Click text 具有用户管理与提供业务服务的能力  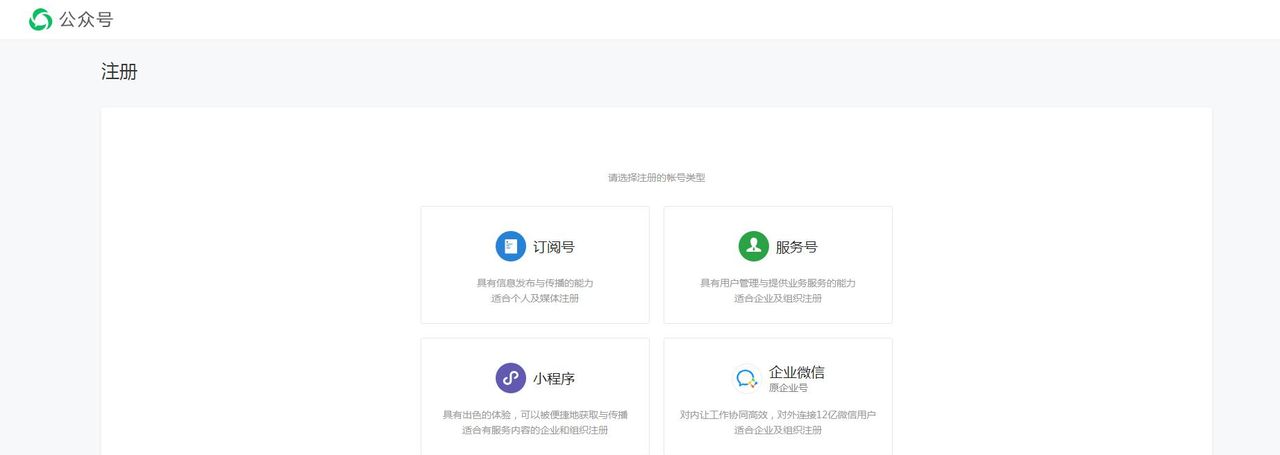(x=778, y=283)
